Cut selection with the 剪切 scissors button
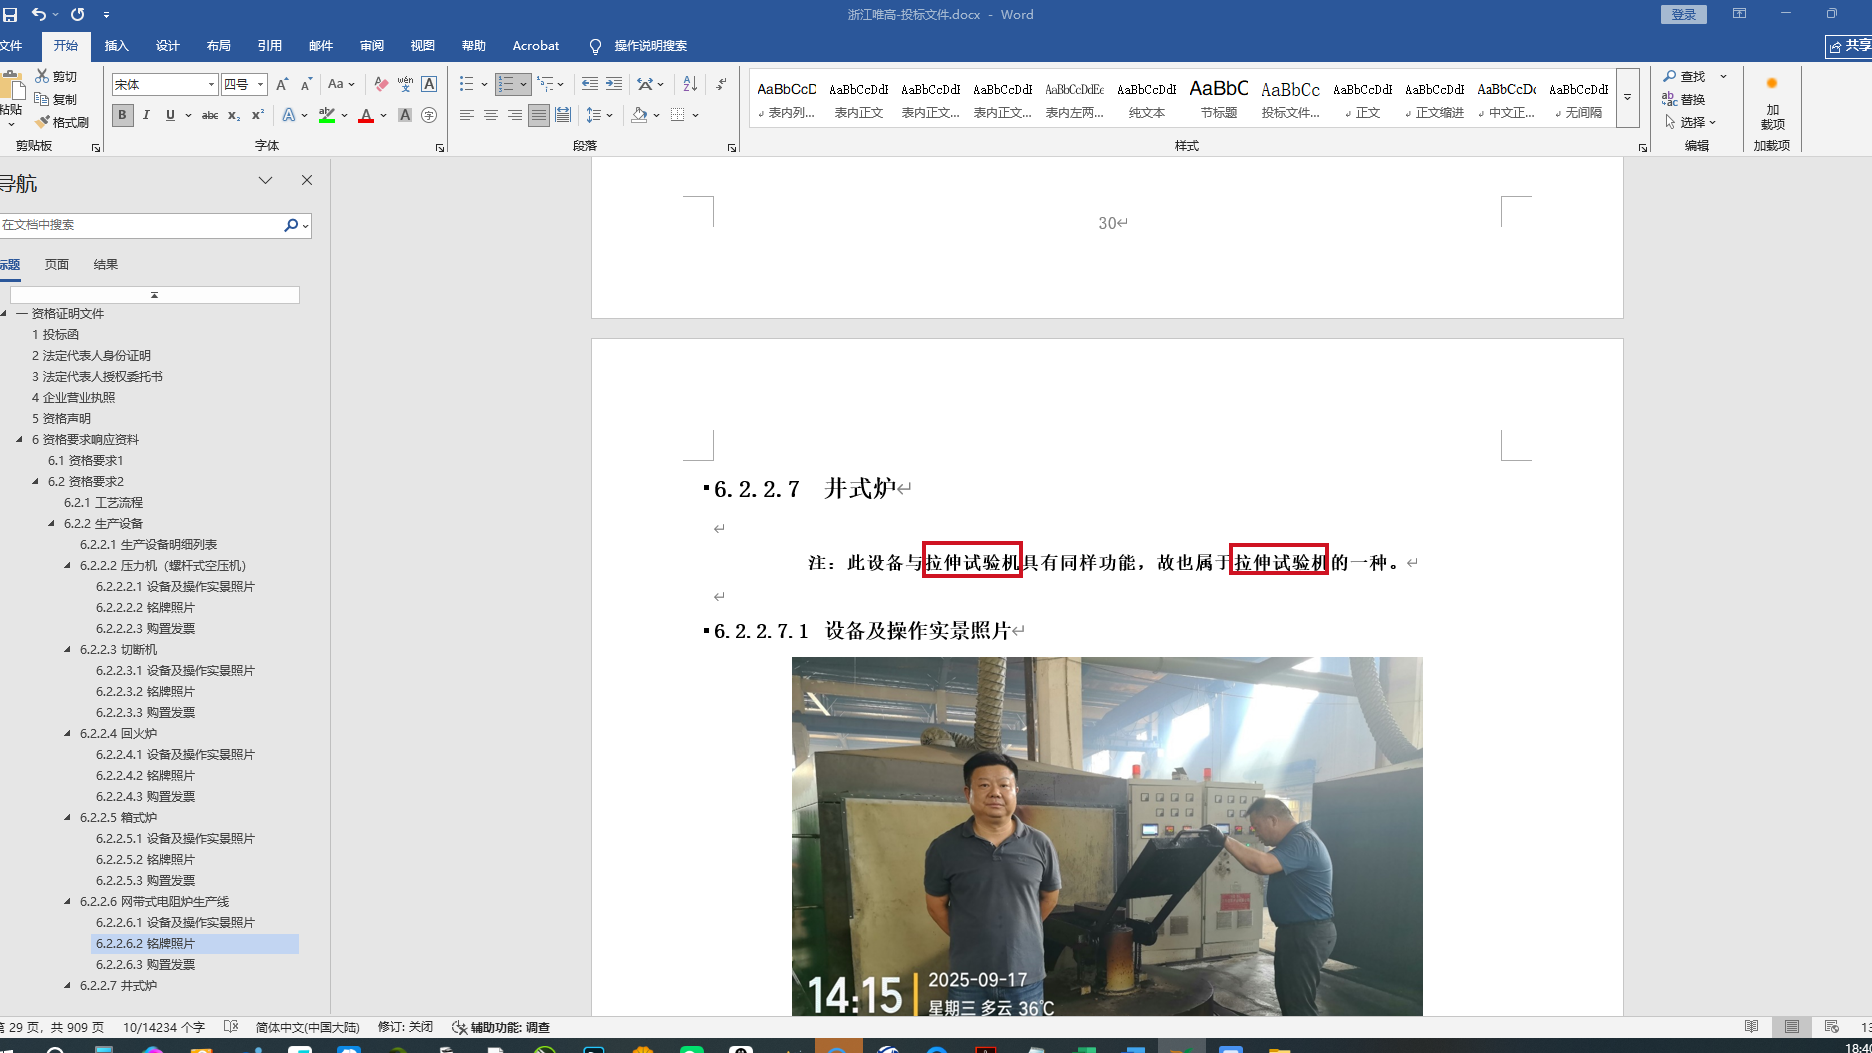The image size is (1872, 1053). [56, 76]
